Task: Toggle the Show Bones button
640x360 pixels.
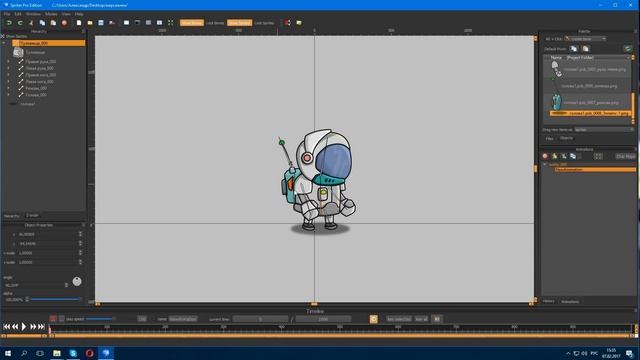Action: [192, 23]
